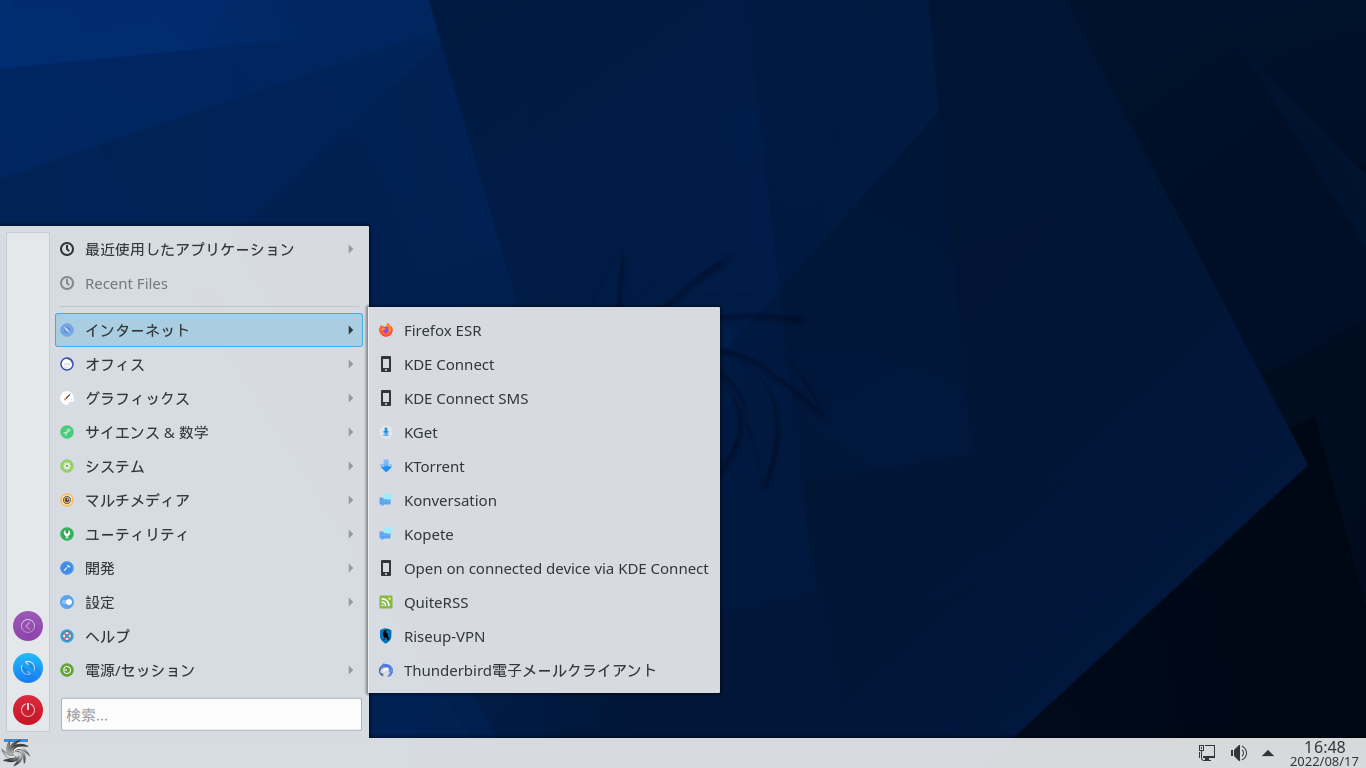Open Thunderbird電子メールクライアント

pos(544,671)
